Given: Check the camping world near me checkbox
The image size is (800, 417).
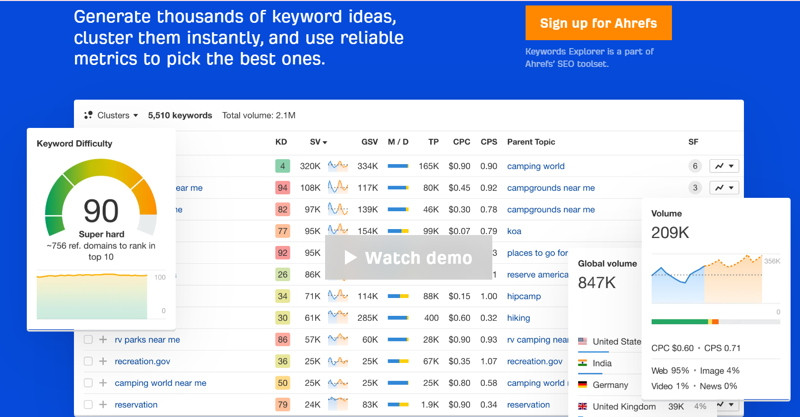Looking at the screenshot, I should point(88,383).
